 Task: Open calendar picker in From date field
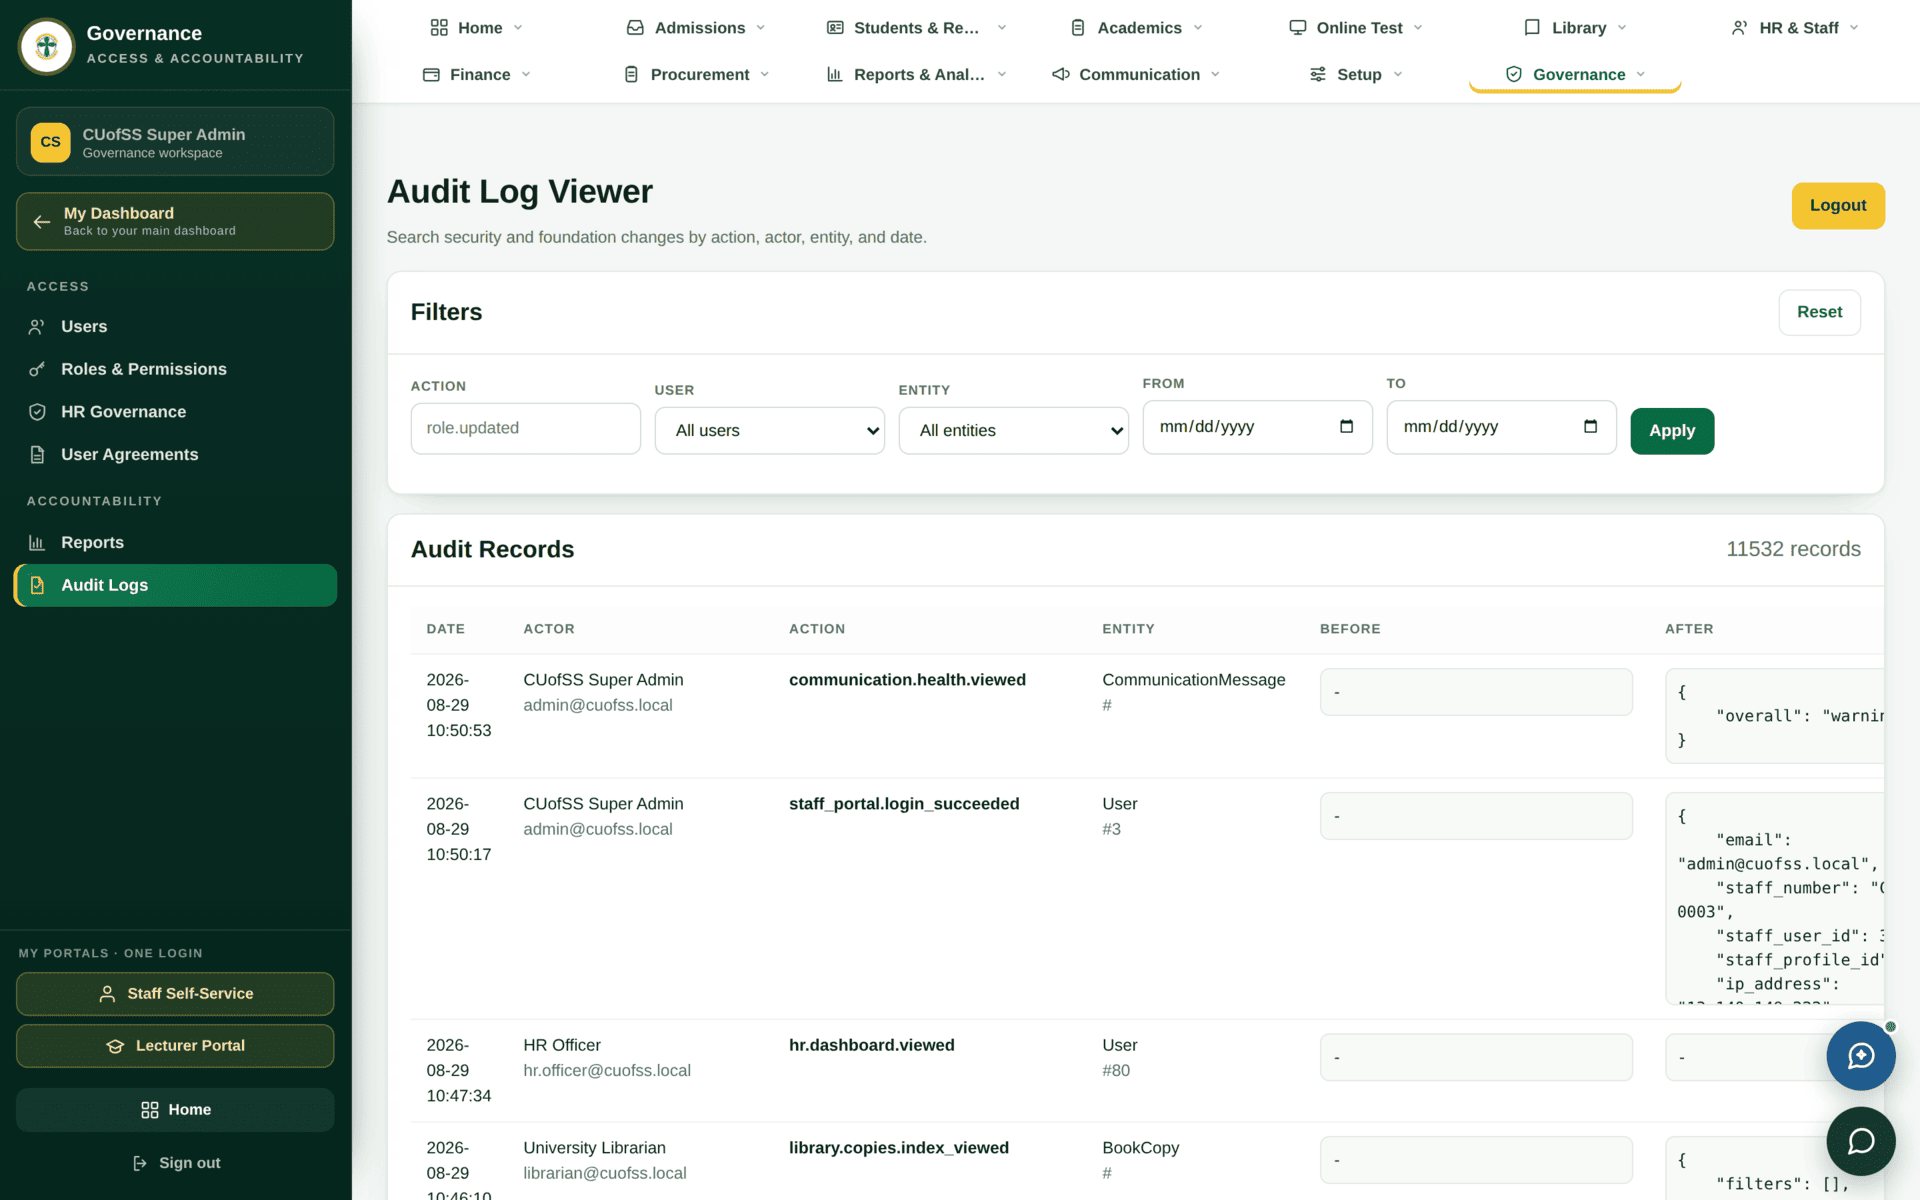[x=1346, y=427]
